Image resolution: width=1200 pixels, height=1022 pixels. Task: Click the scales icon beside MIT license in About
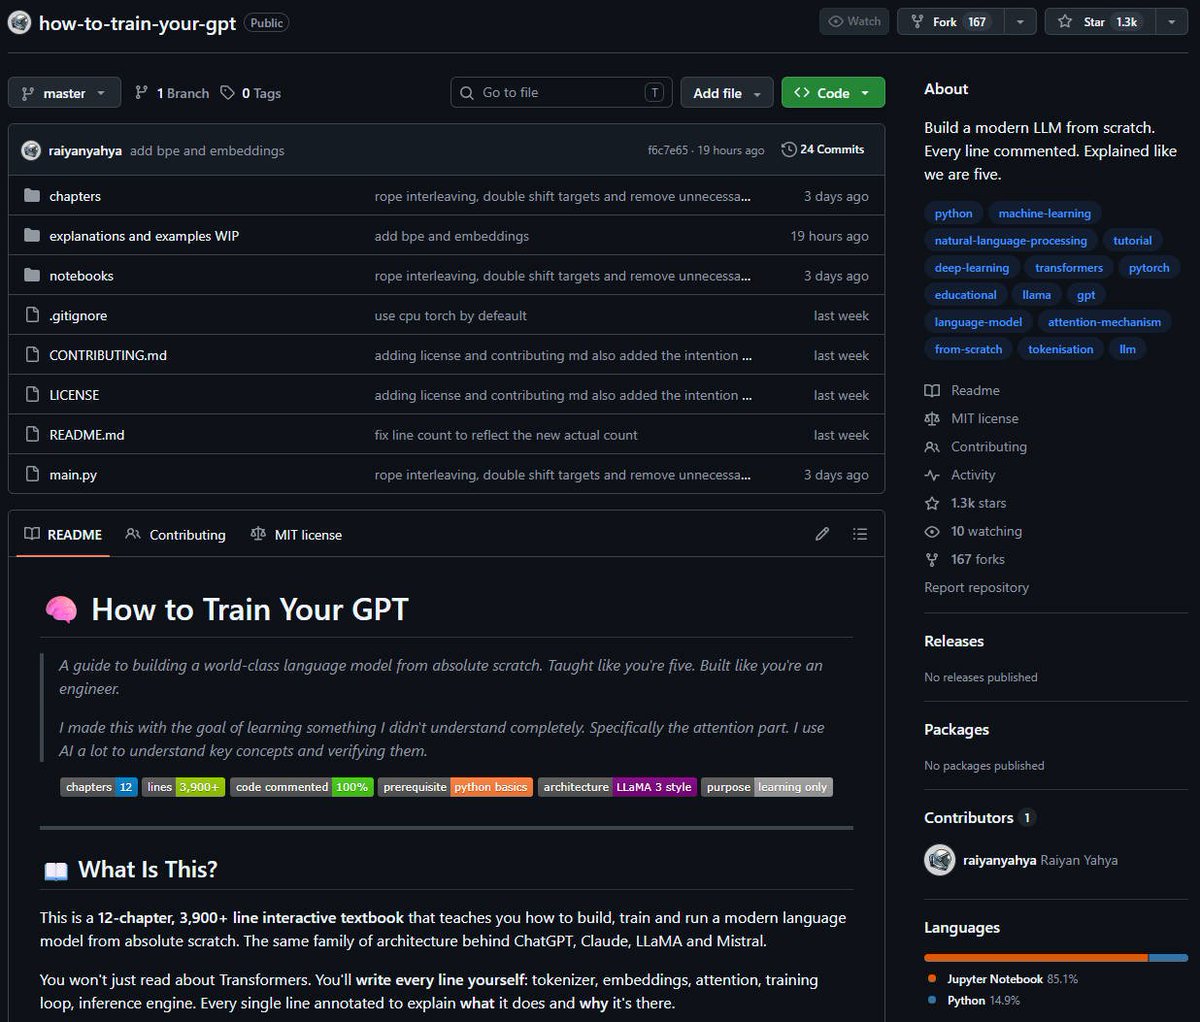[932, 419]
